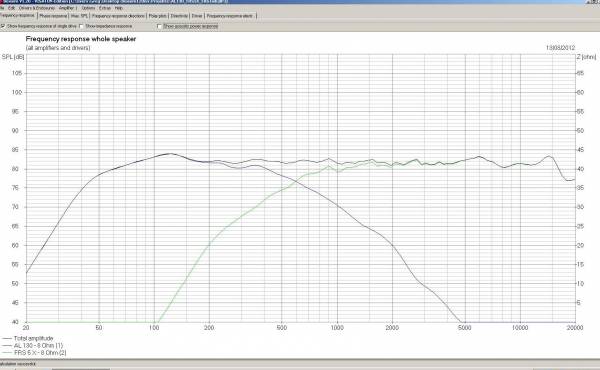
Task: Switch to the Frequency response tab
Action: [18, 16]
